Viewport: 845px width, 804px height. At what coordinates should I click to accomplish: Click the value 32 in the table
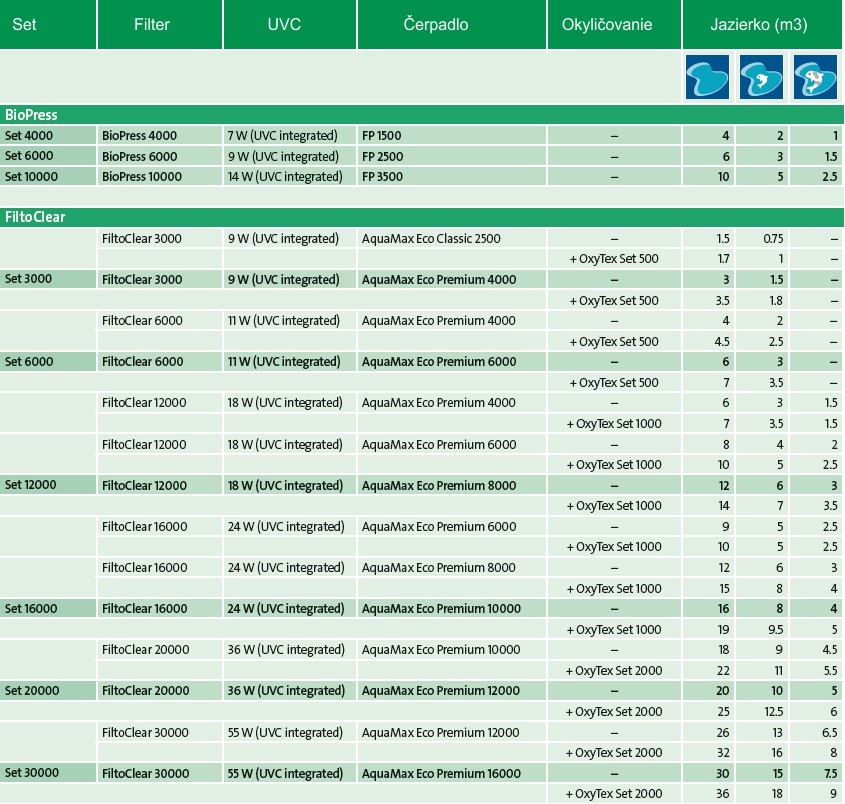point(723,752)
